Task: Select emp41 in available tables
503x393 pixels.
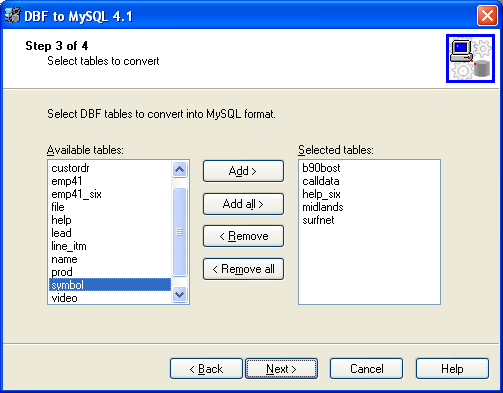Action: [110, 181]
